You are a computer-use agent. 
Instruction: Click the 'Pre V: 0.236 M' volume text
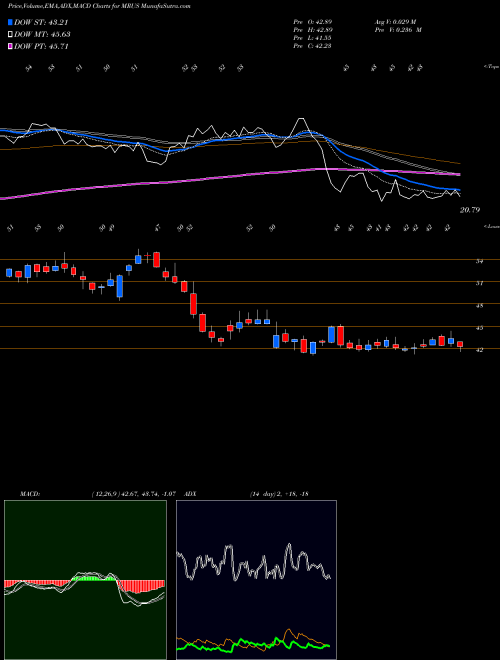398,30
